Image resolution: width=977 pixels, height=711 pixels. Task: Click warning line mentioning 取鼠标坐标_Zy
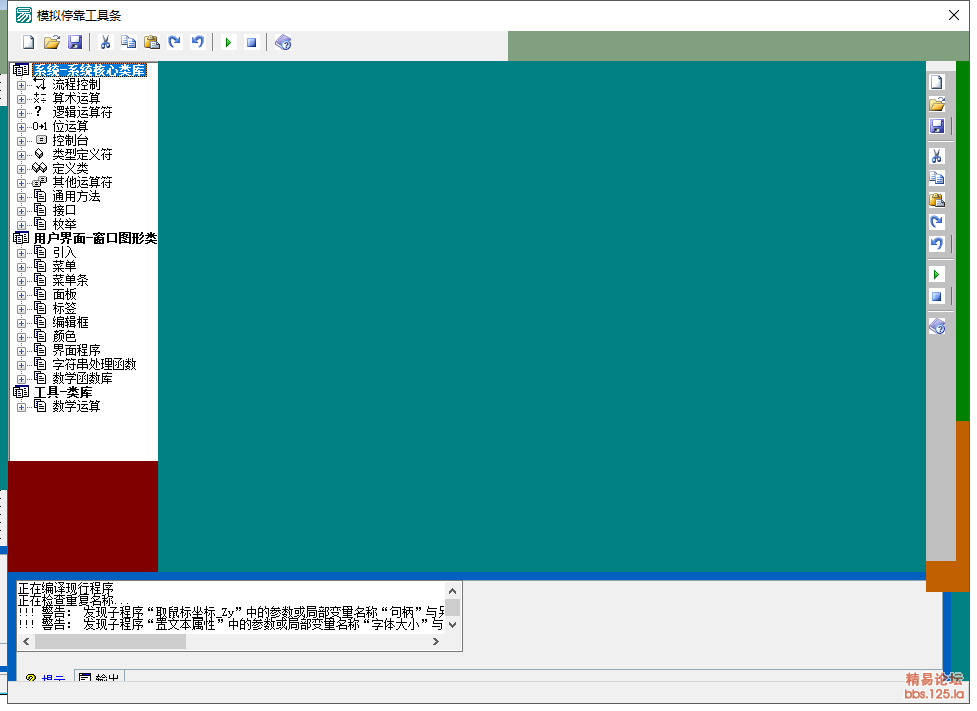pos(231,613)
